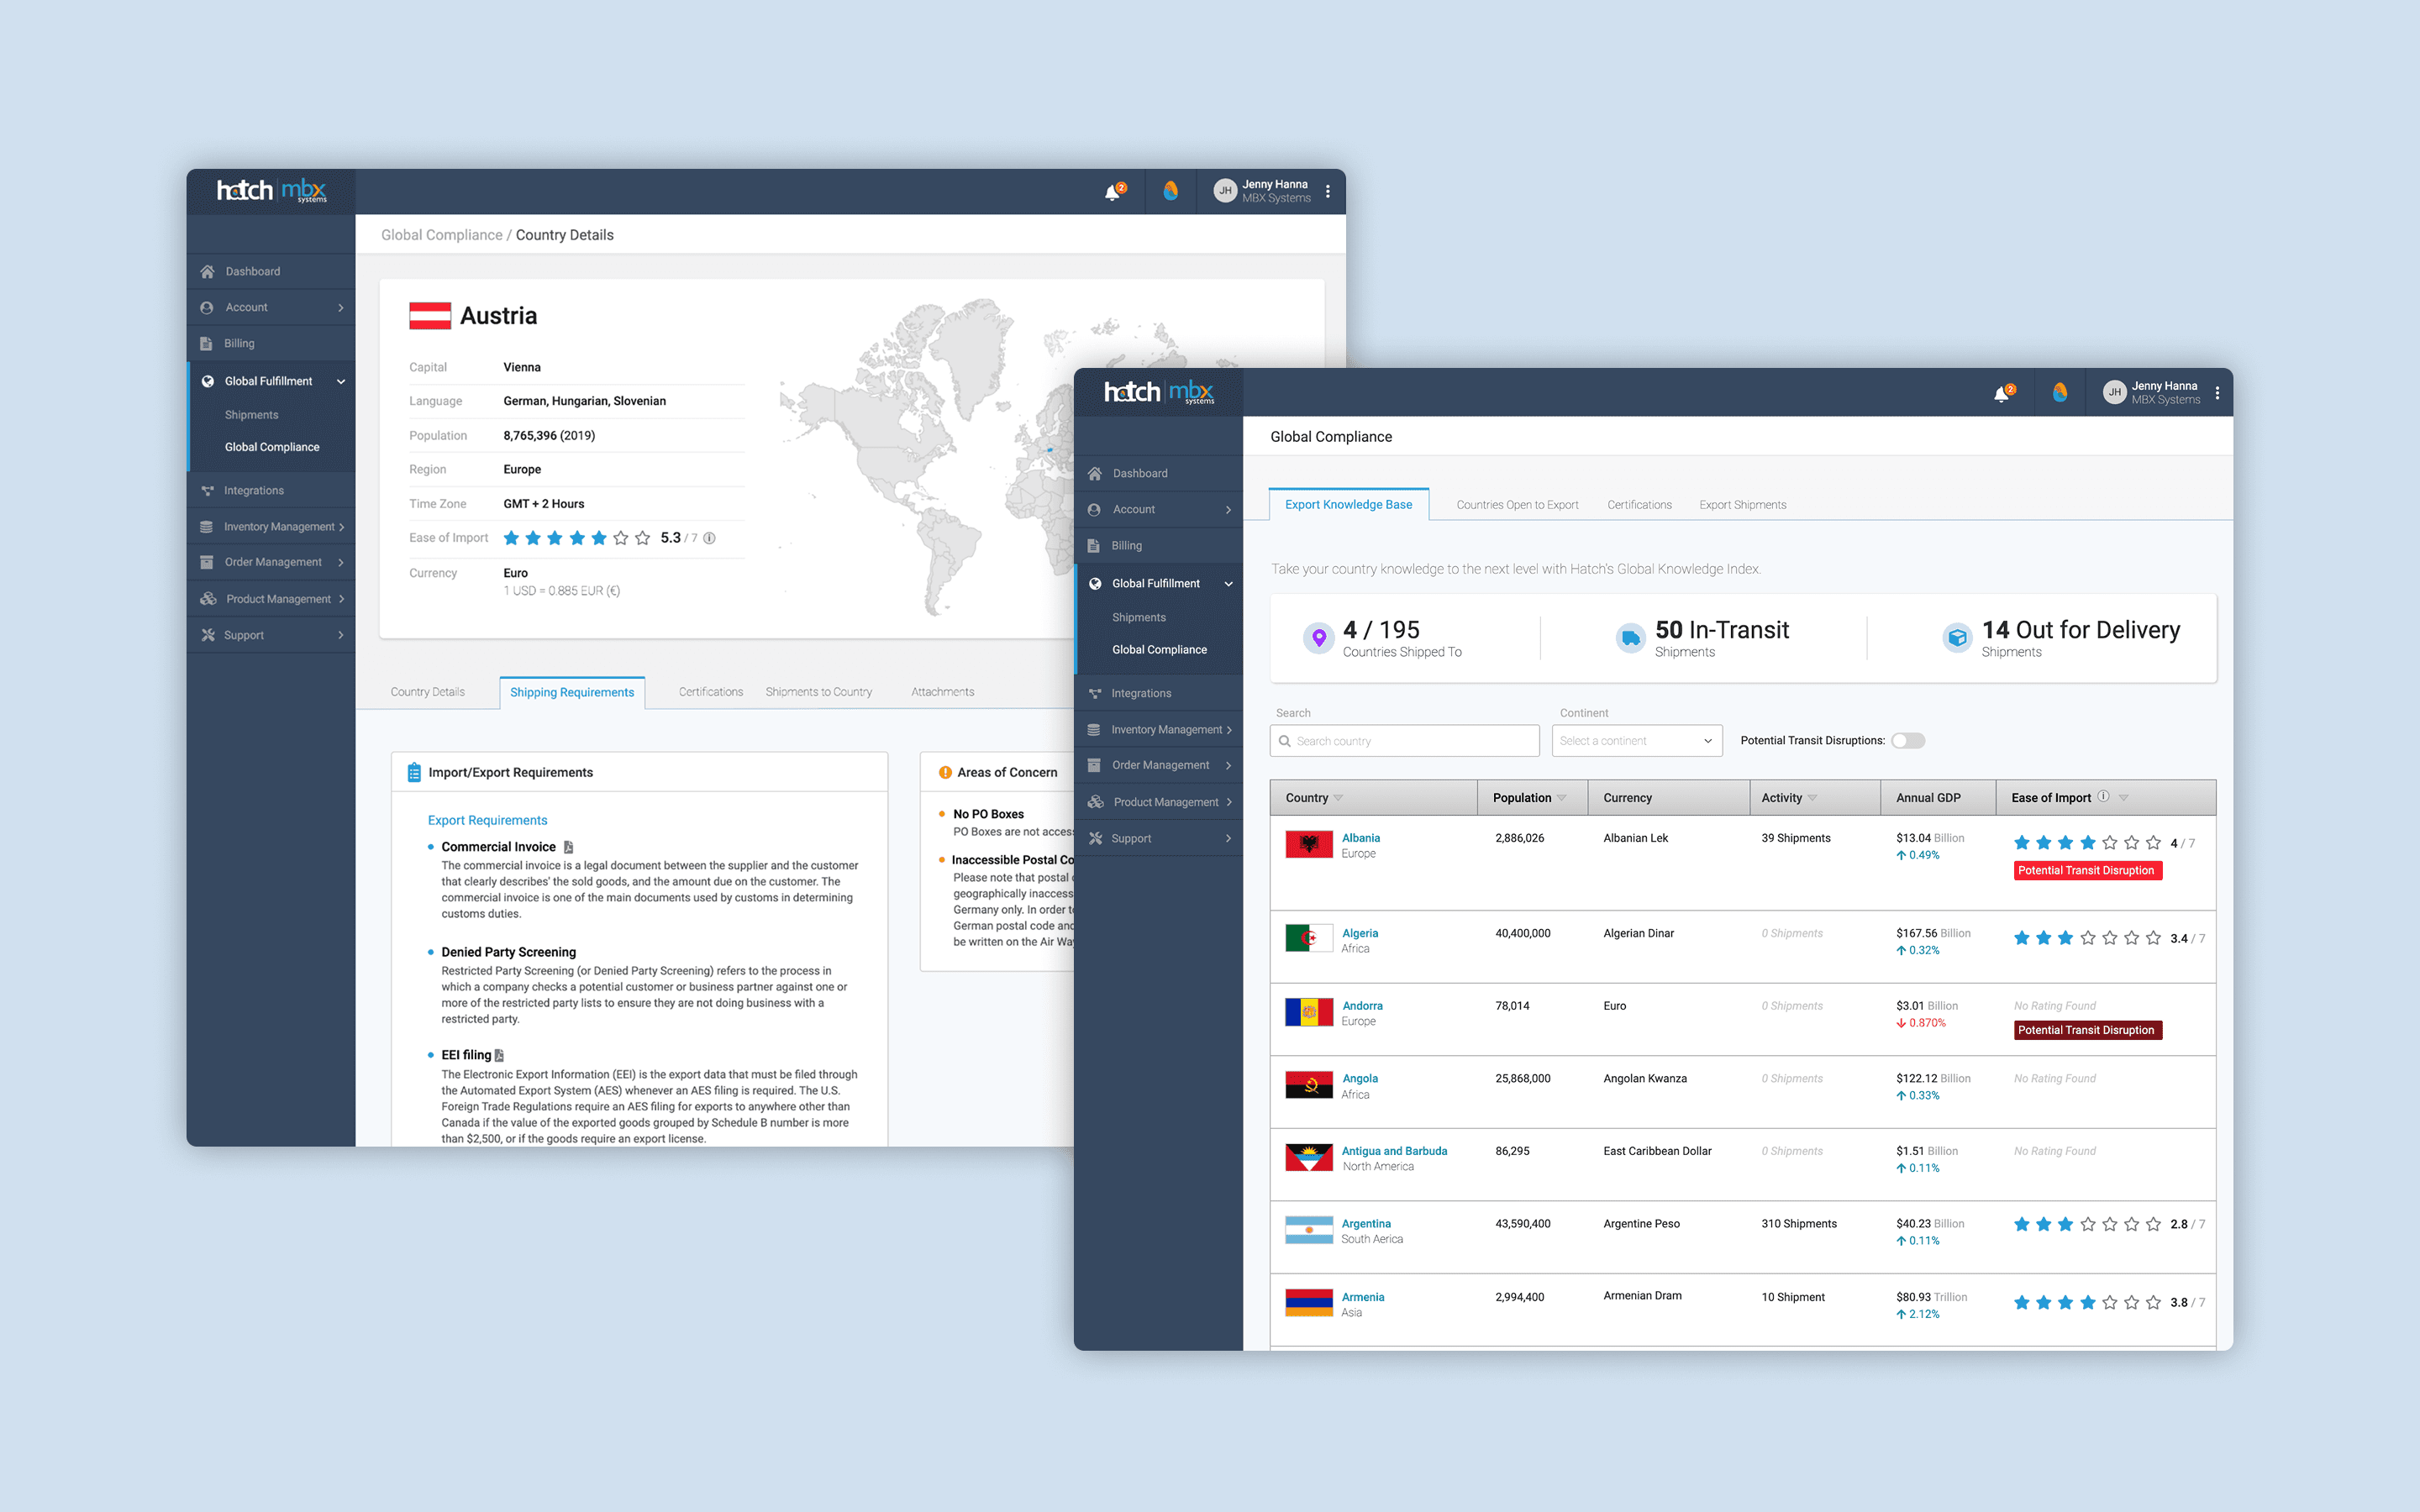Image resolution: width=2420 pixels, height=1512 pixels.
Task: Open the Select a continent dropdown
Action: click(1636, 741)
